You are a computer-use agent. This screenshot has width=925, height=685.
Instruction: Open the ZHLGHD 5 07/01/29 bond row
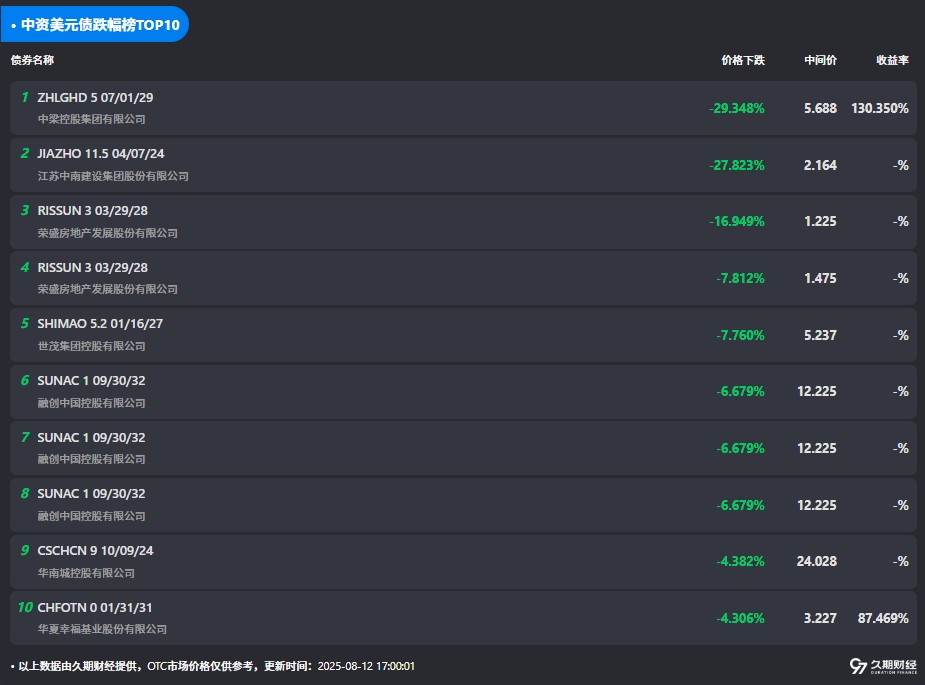click(95, 98)
